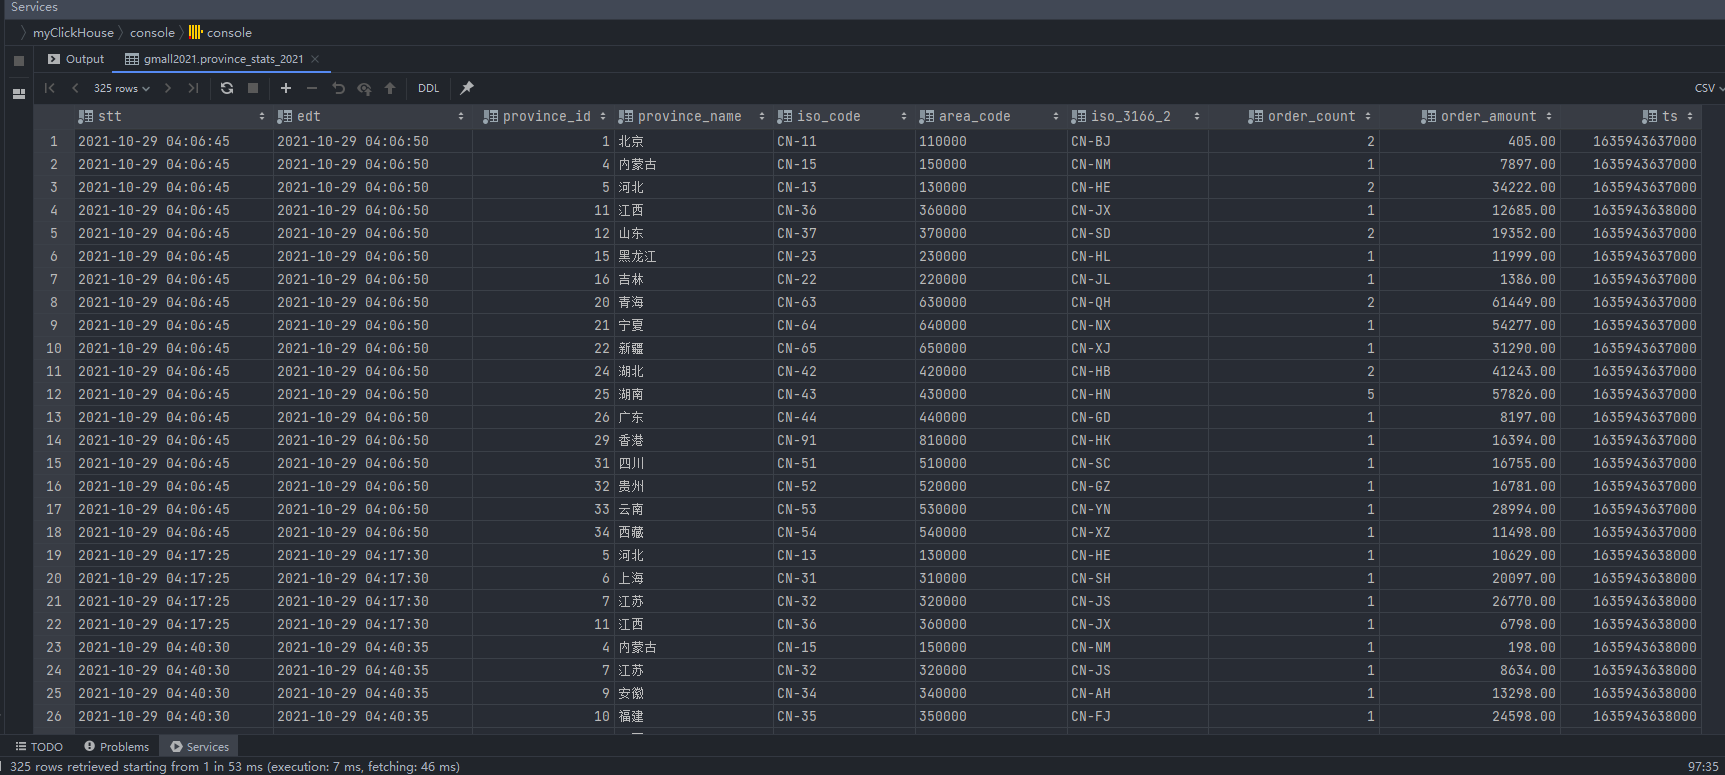The width and height of the screenshot is (1725, 775).
Task: Sort by area_code column arrows
Action: tap(1056, 117)
